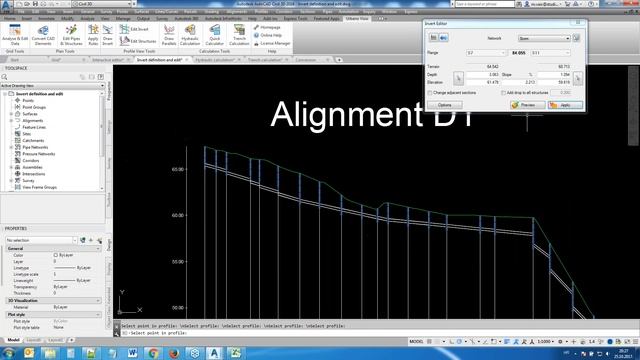Screen dimensions: 640x360
Task: Open the Home ribbon tab
Action: 9,19
